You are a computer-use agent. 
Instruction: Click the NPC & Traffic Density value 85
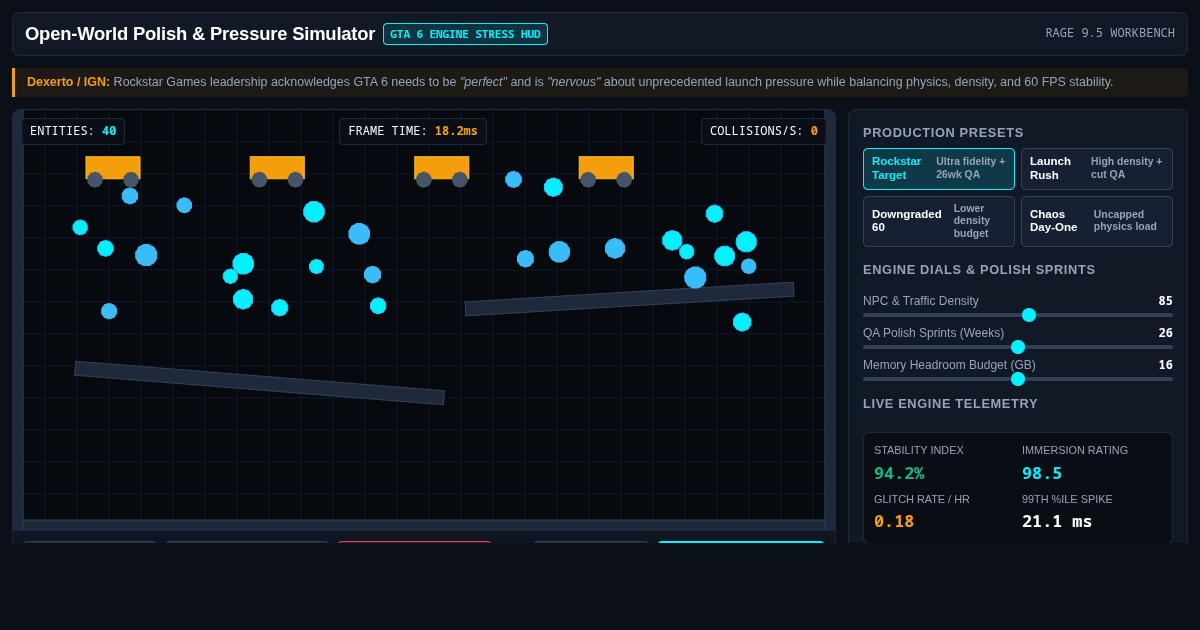point(1166,301)
